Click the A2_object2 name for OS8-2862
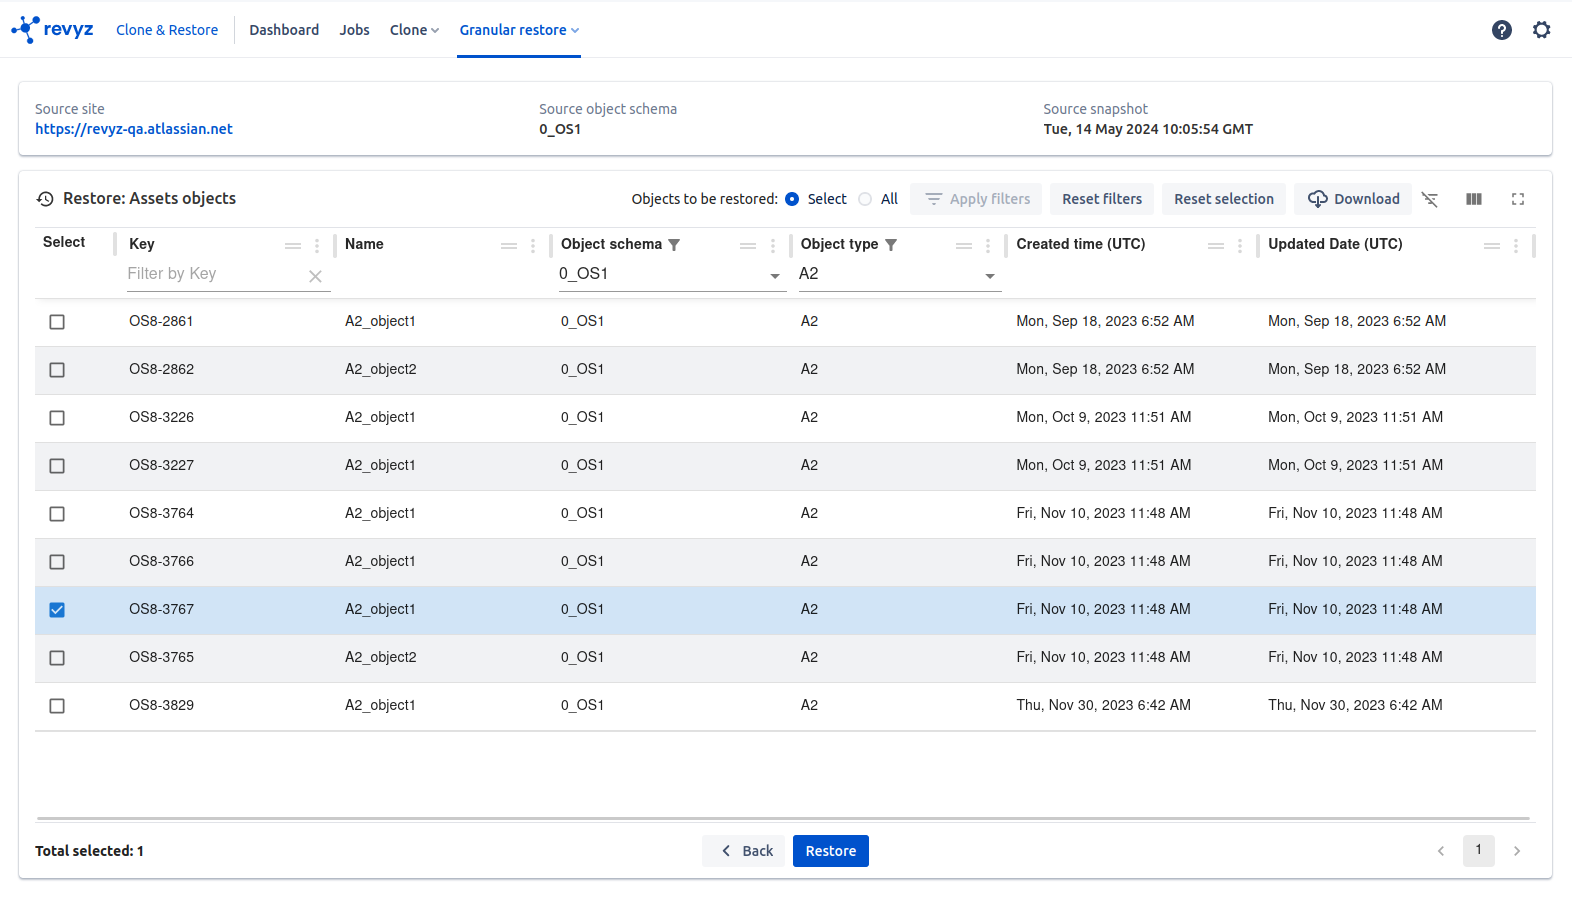This screenshot has width=1572, height=898. tap(381, 369)
